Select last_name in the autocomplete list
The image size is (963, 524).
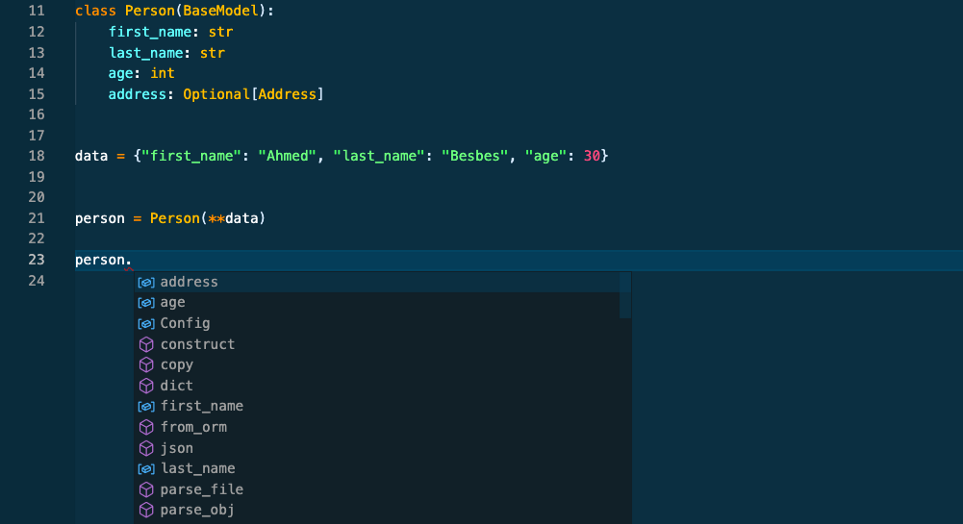(x=377, y=468)
